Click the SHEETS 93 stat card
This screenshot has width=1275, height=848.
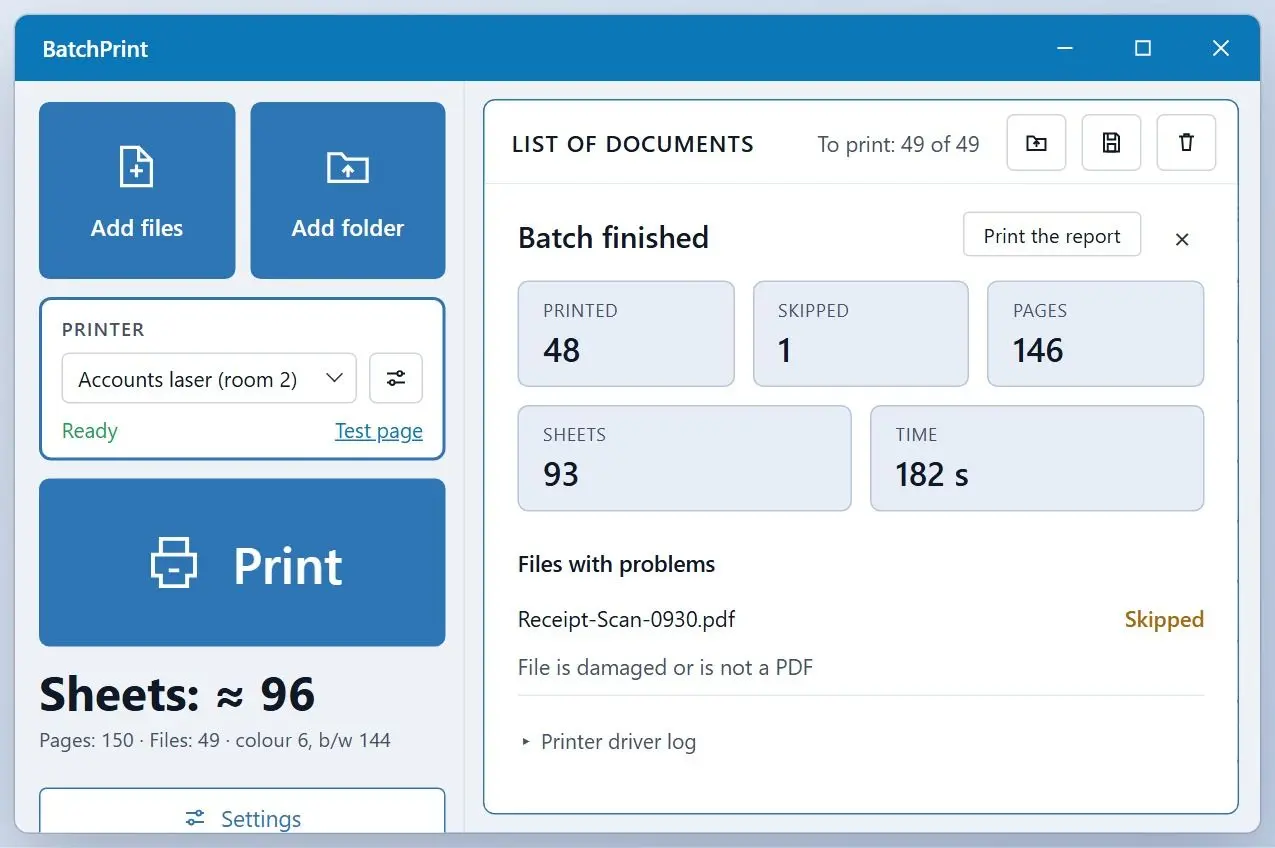[684, 458]
